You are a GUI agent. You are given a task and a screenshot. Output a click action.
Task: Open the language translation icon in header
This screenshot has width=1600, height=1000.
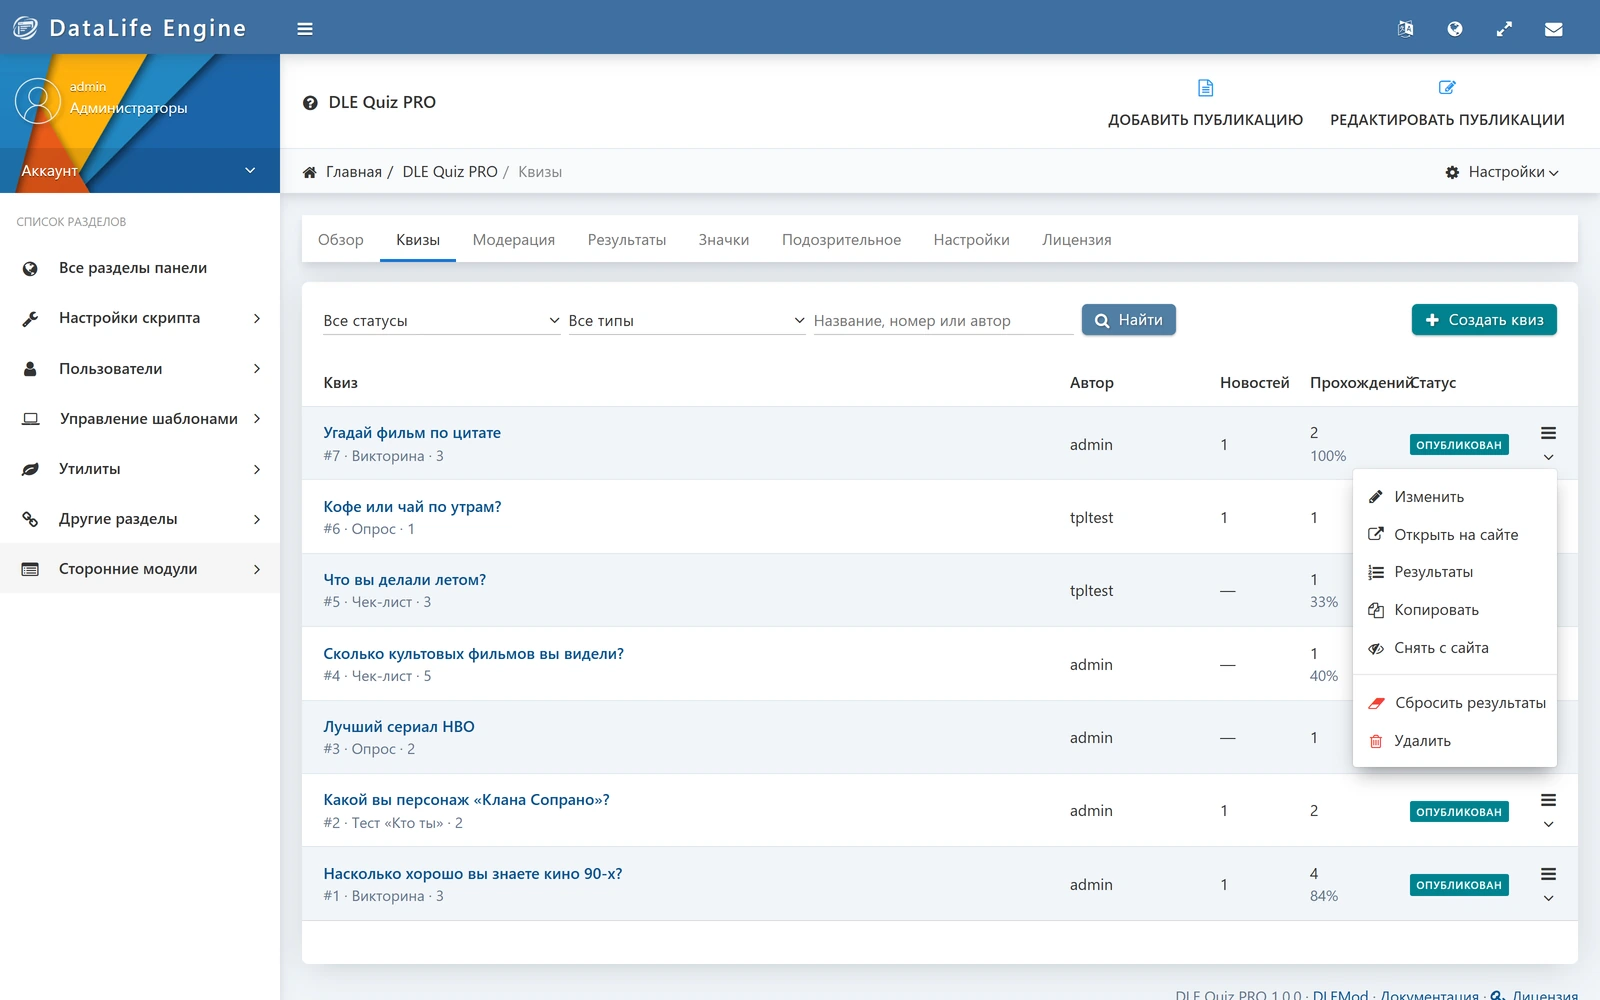pos(1405,29)
